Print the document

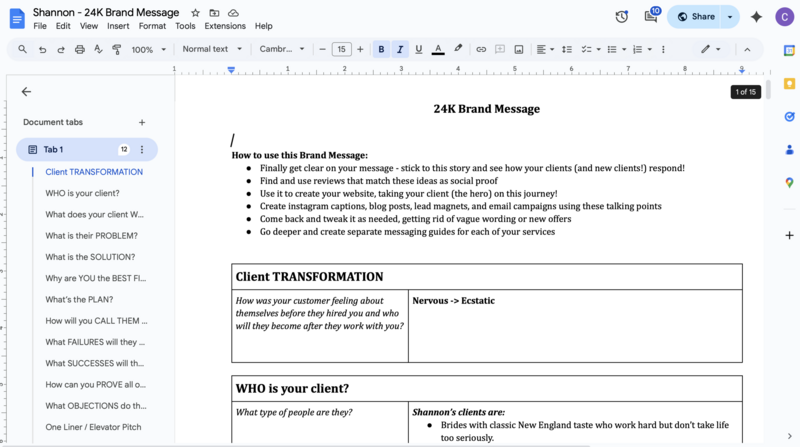(80, 49)
